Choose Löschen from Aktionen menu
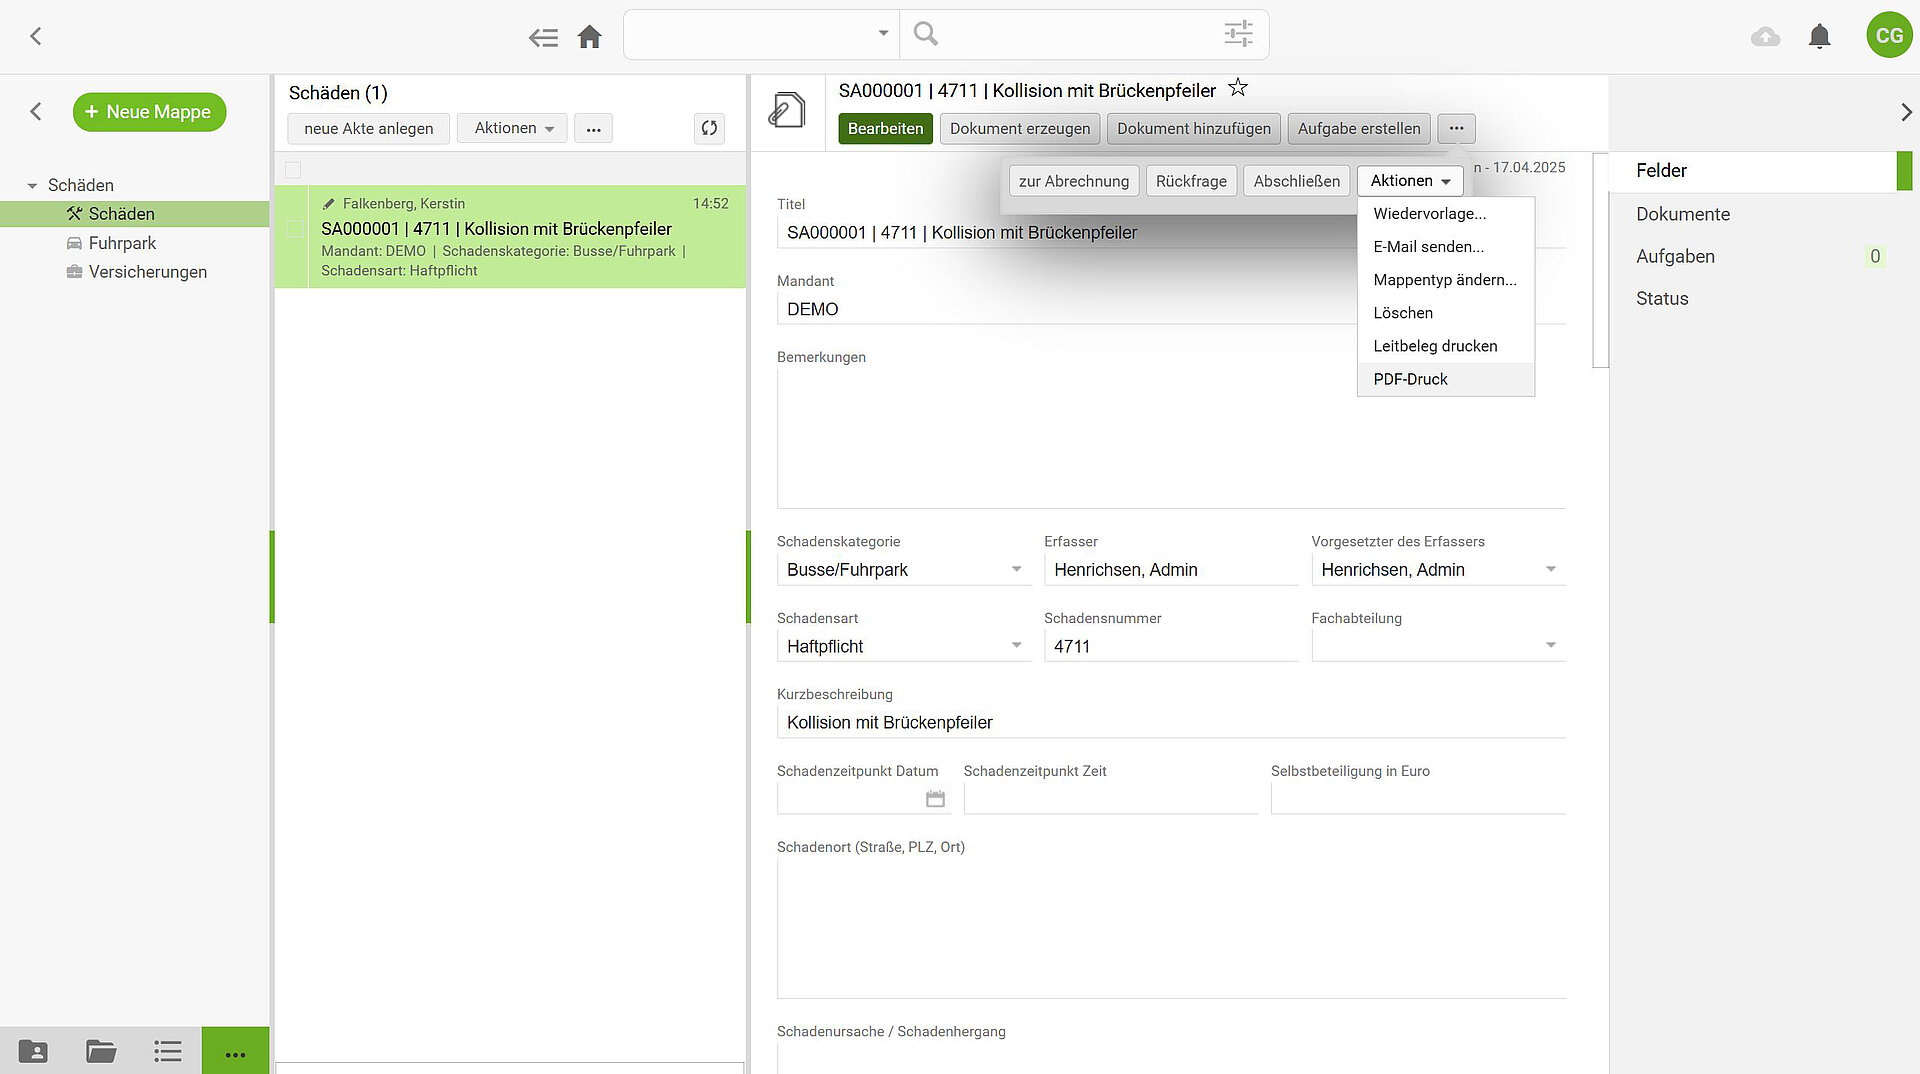This screenshot has height=1074, width=1920. 1446,313
